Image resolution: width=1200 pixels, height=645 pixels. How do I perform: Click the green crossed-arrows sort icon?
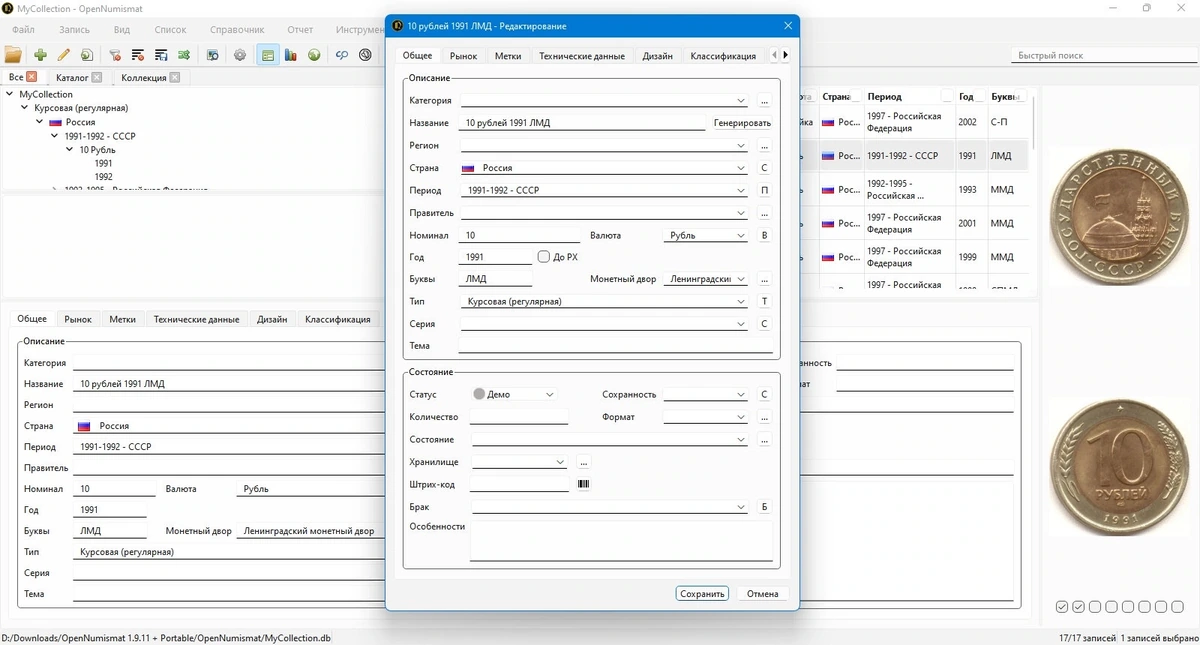[x=184, y=55]
